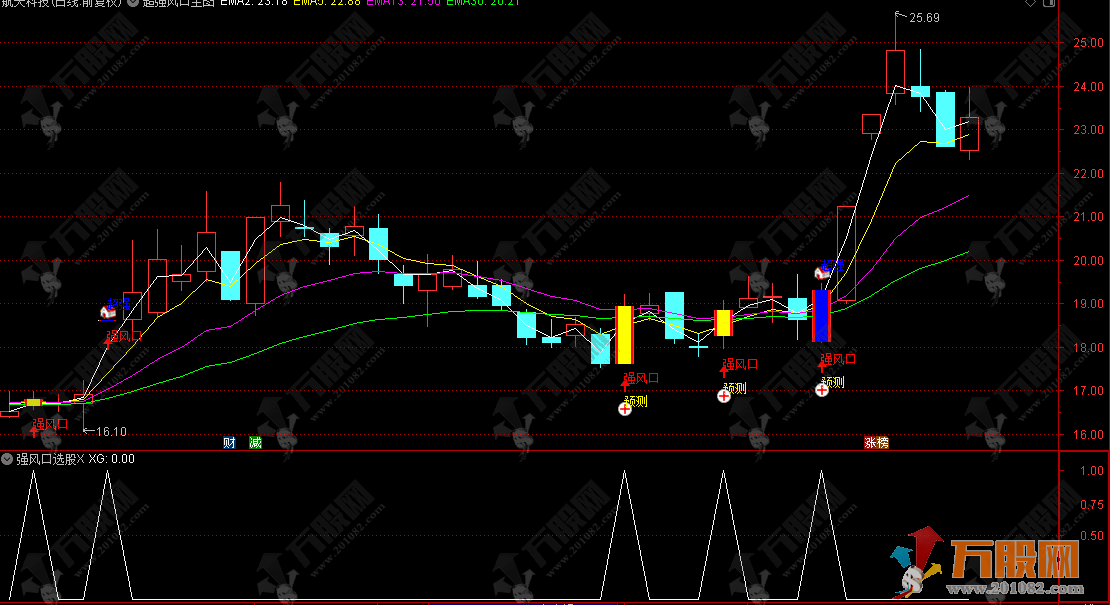Click the 强风口 label beneath second yellow candle
The width and height of the screenshot is (1110, 605).
coord(740,364)
